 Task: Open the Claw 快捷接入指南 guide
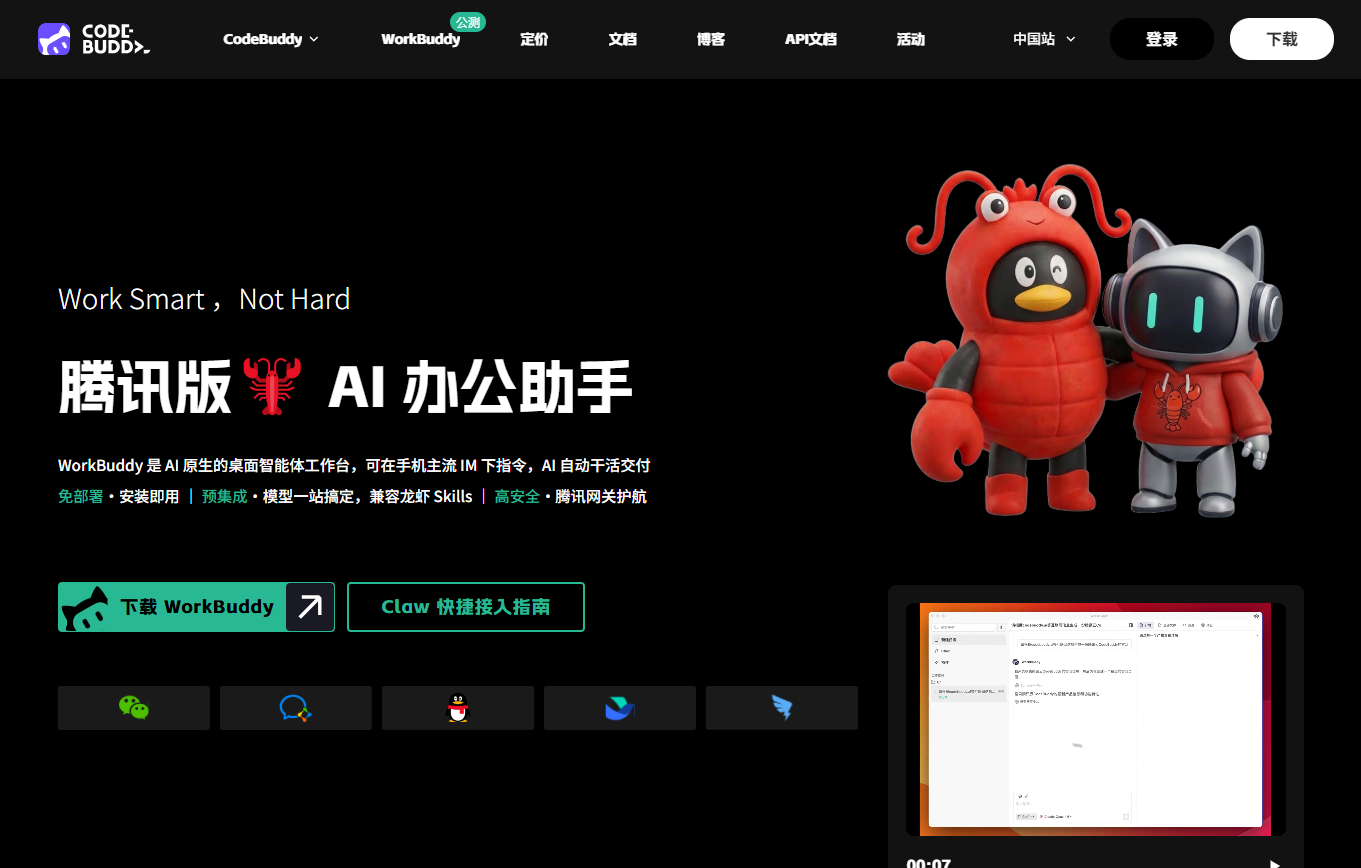(x=466, y=607)
